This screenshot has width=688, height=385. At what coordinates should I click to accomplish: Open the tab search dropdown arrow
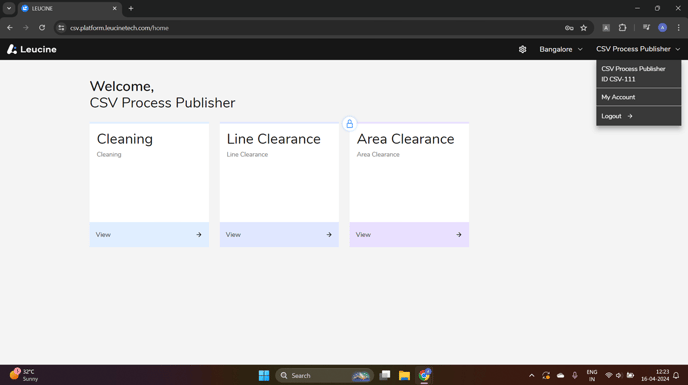(x=9, y=8)
